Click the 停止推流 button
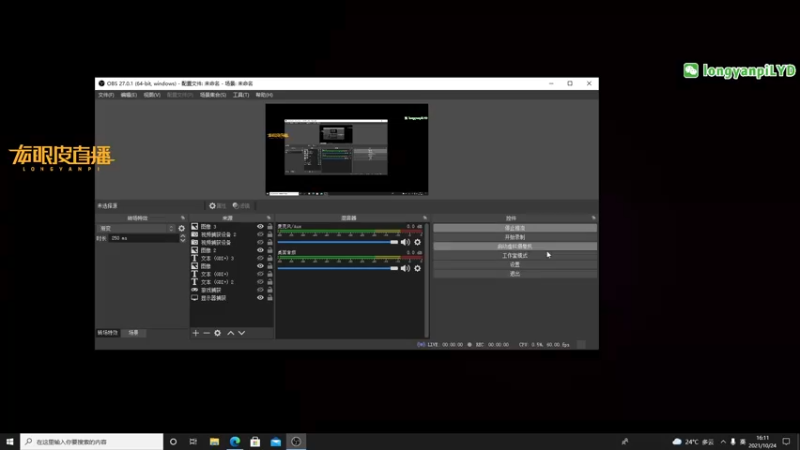Screen dimensions: 800x450 pos(515,228)
